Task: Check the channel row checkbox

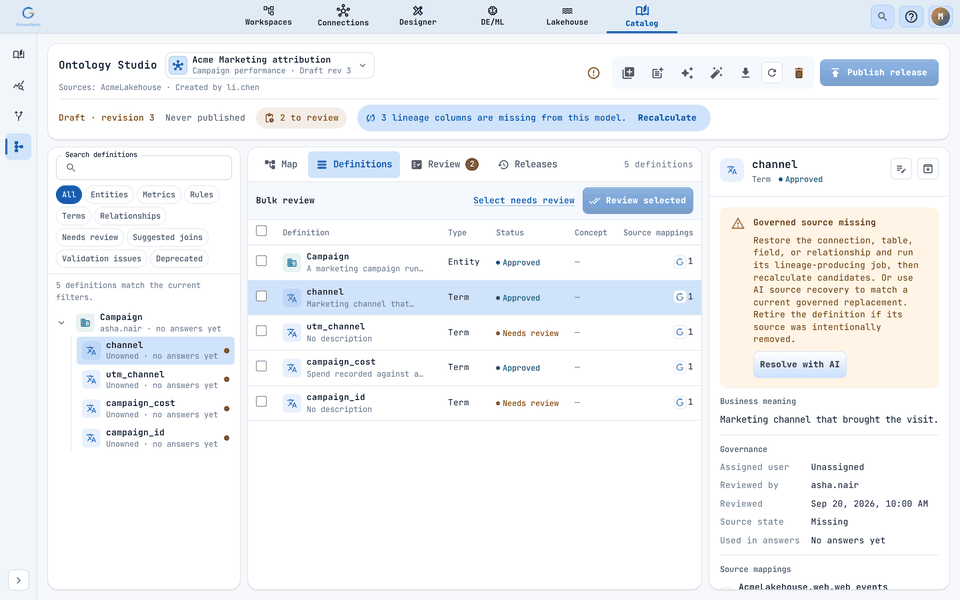Action: click(x=261, y=296)
